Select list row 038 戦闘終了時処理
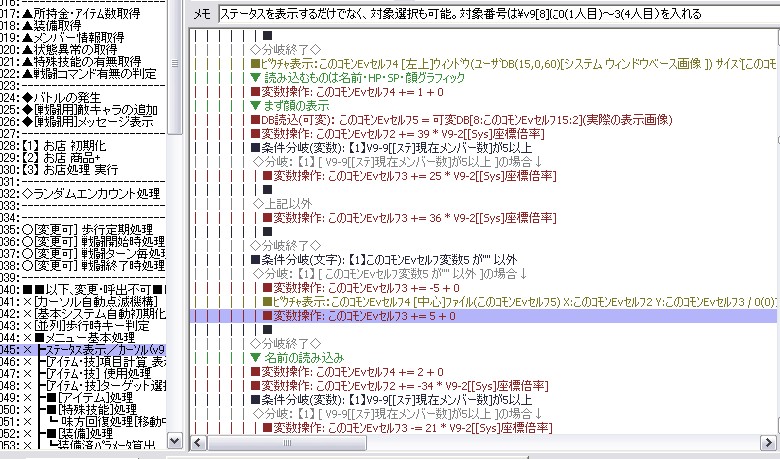This screenshot has width=780, height=459. (83, 265)
